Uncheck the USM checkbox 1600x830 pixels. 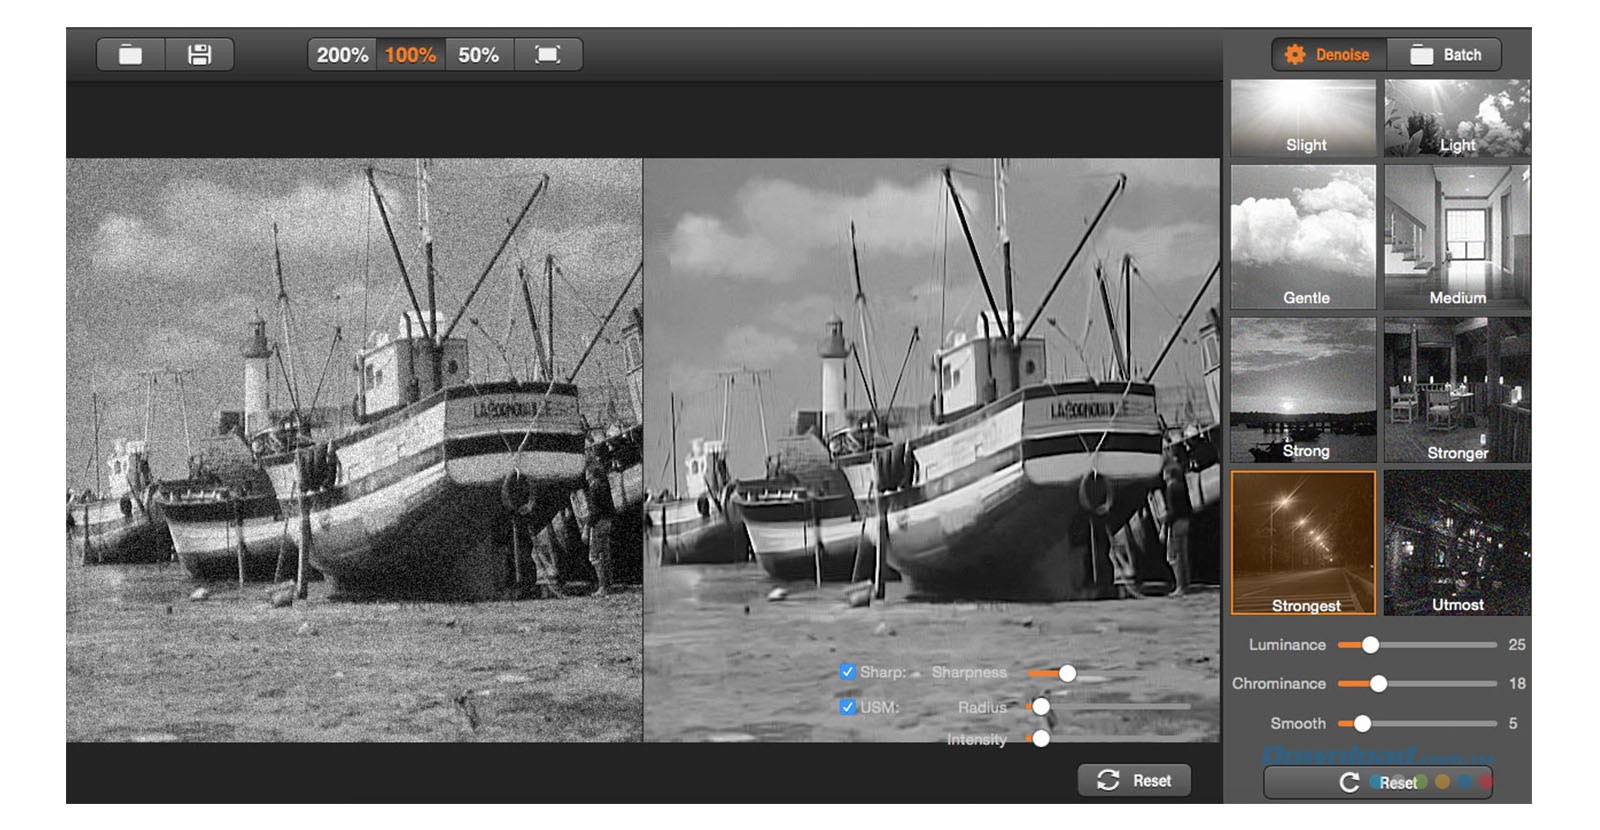(x=847, y=707)
